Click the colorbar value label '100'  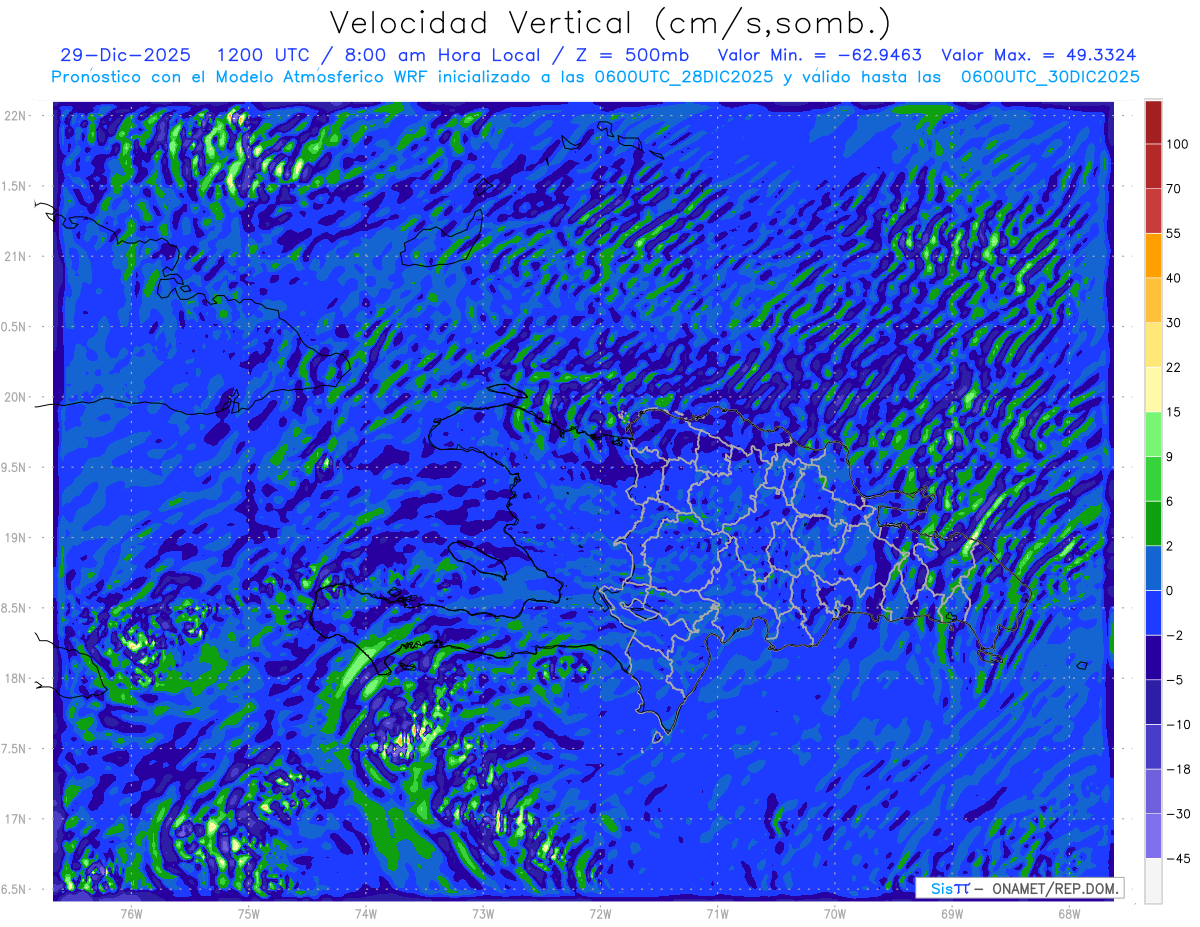click(x=1178, y=144)
